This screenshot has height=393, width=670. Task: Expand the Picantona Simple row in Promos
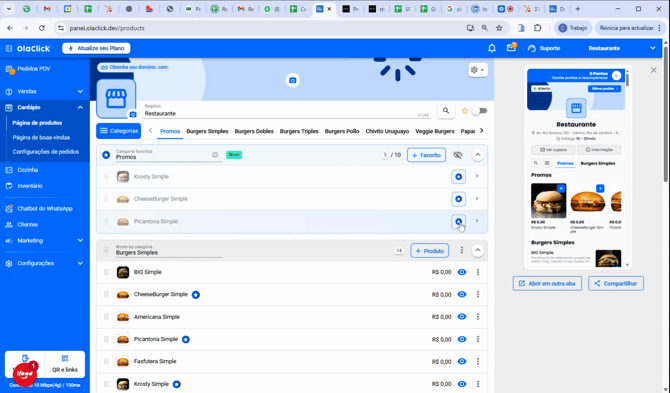click(x=477, y=221)
